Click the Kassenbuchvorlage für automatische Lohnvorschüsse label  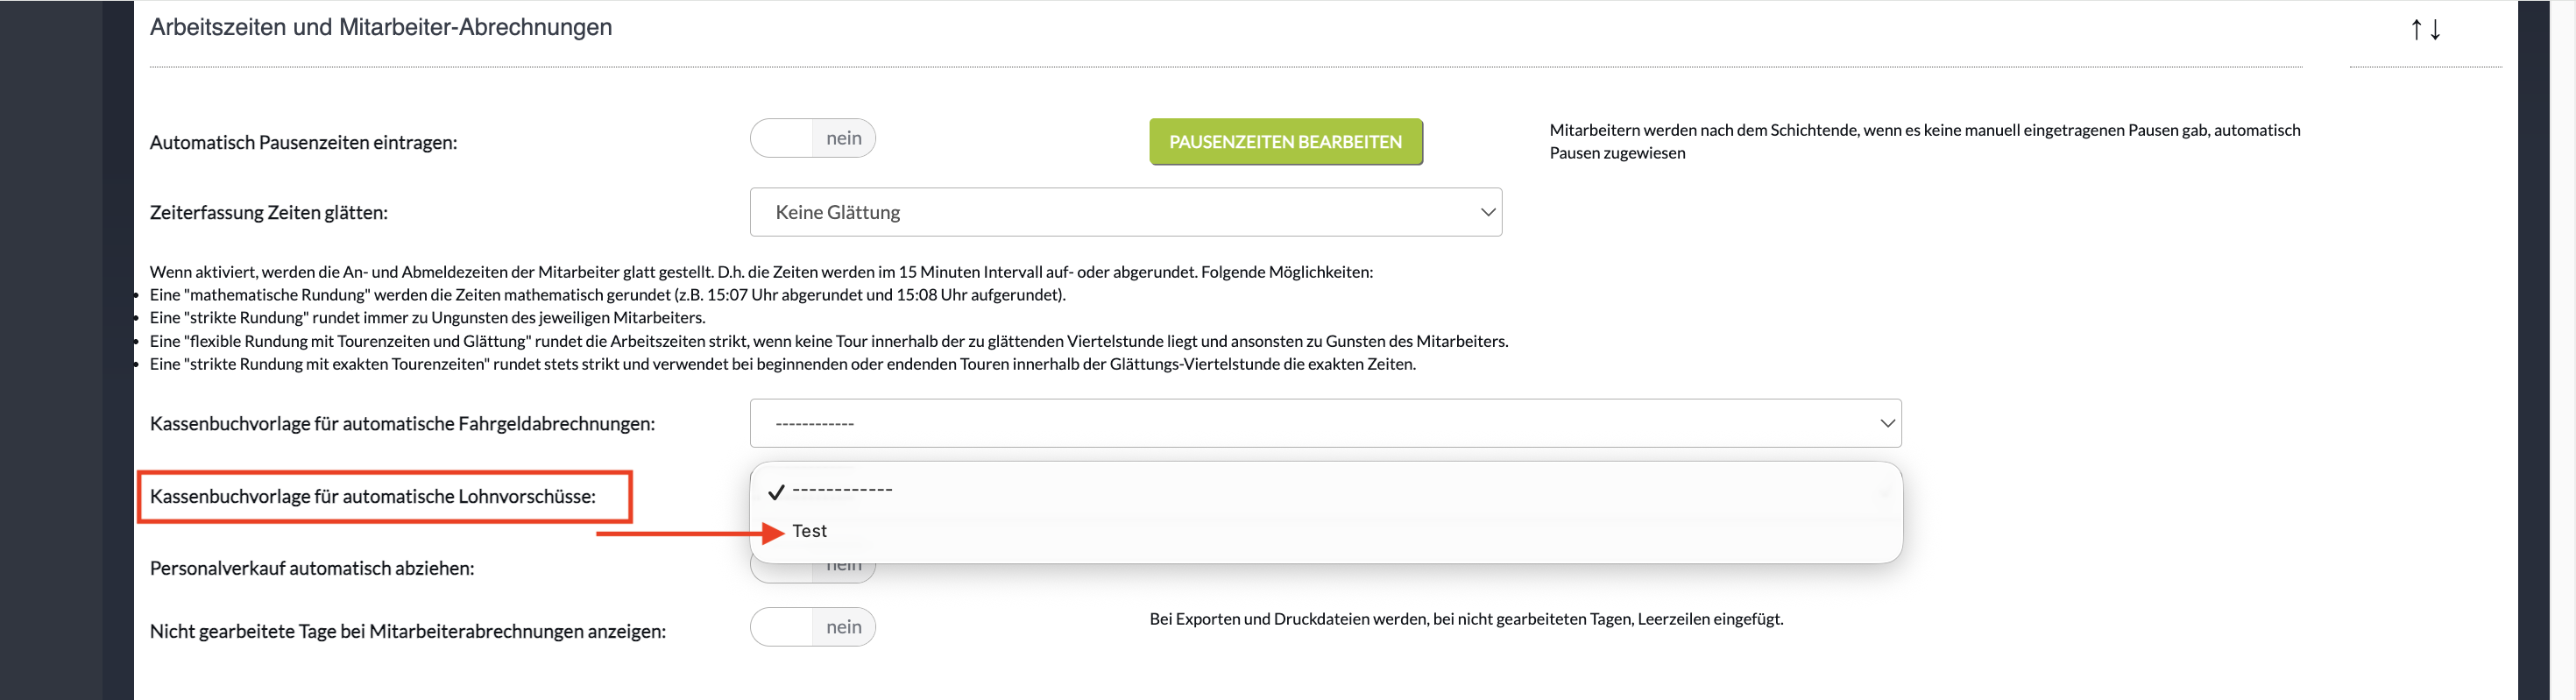372,497
